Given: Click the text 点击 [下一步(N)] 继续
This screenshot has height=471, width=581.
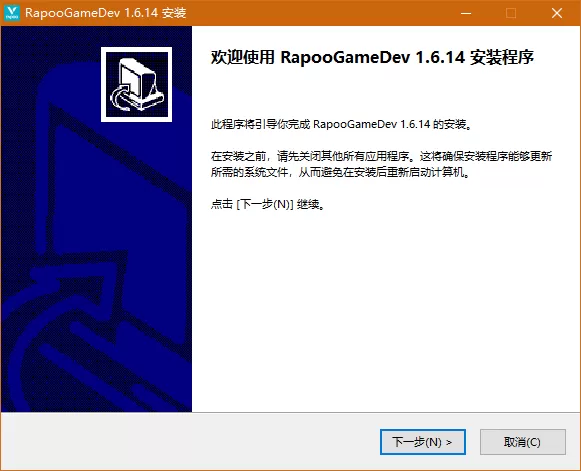Looking at the screenshot, I should 268,204.
